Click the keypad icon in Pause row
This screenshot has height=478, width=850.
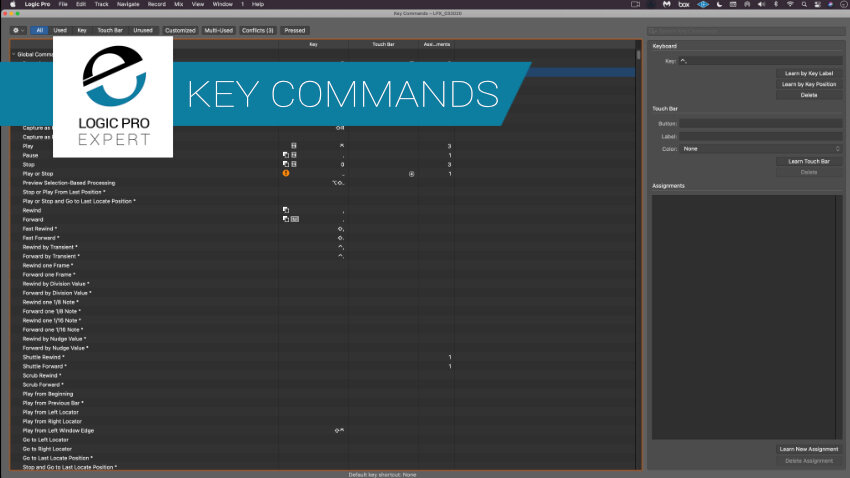click(x=294, y=155)
